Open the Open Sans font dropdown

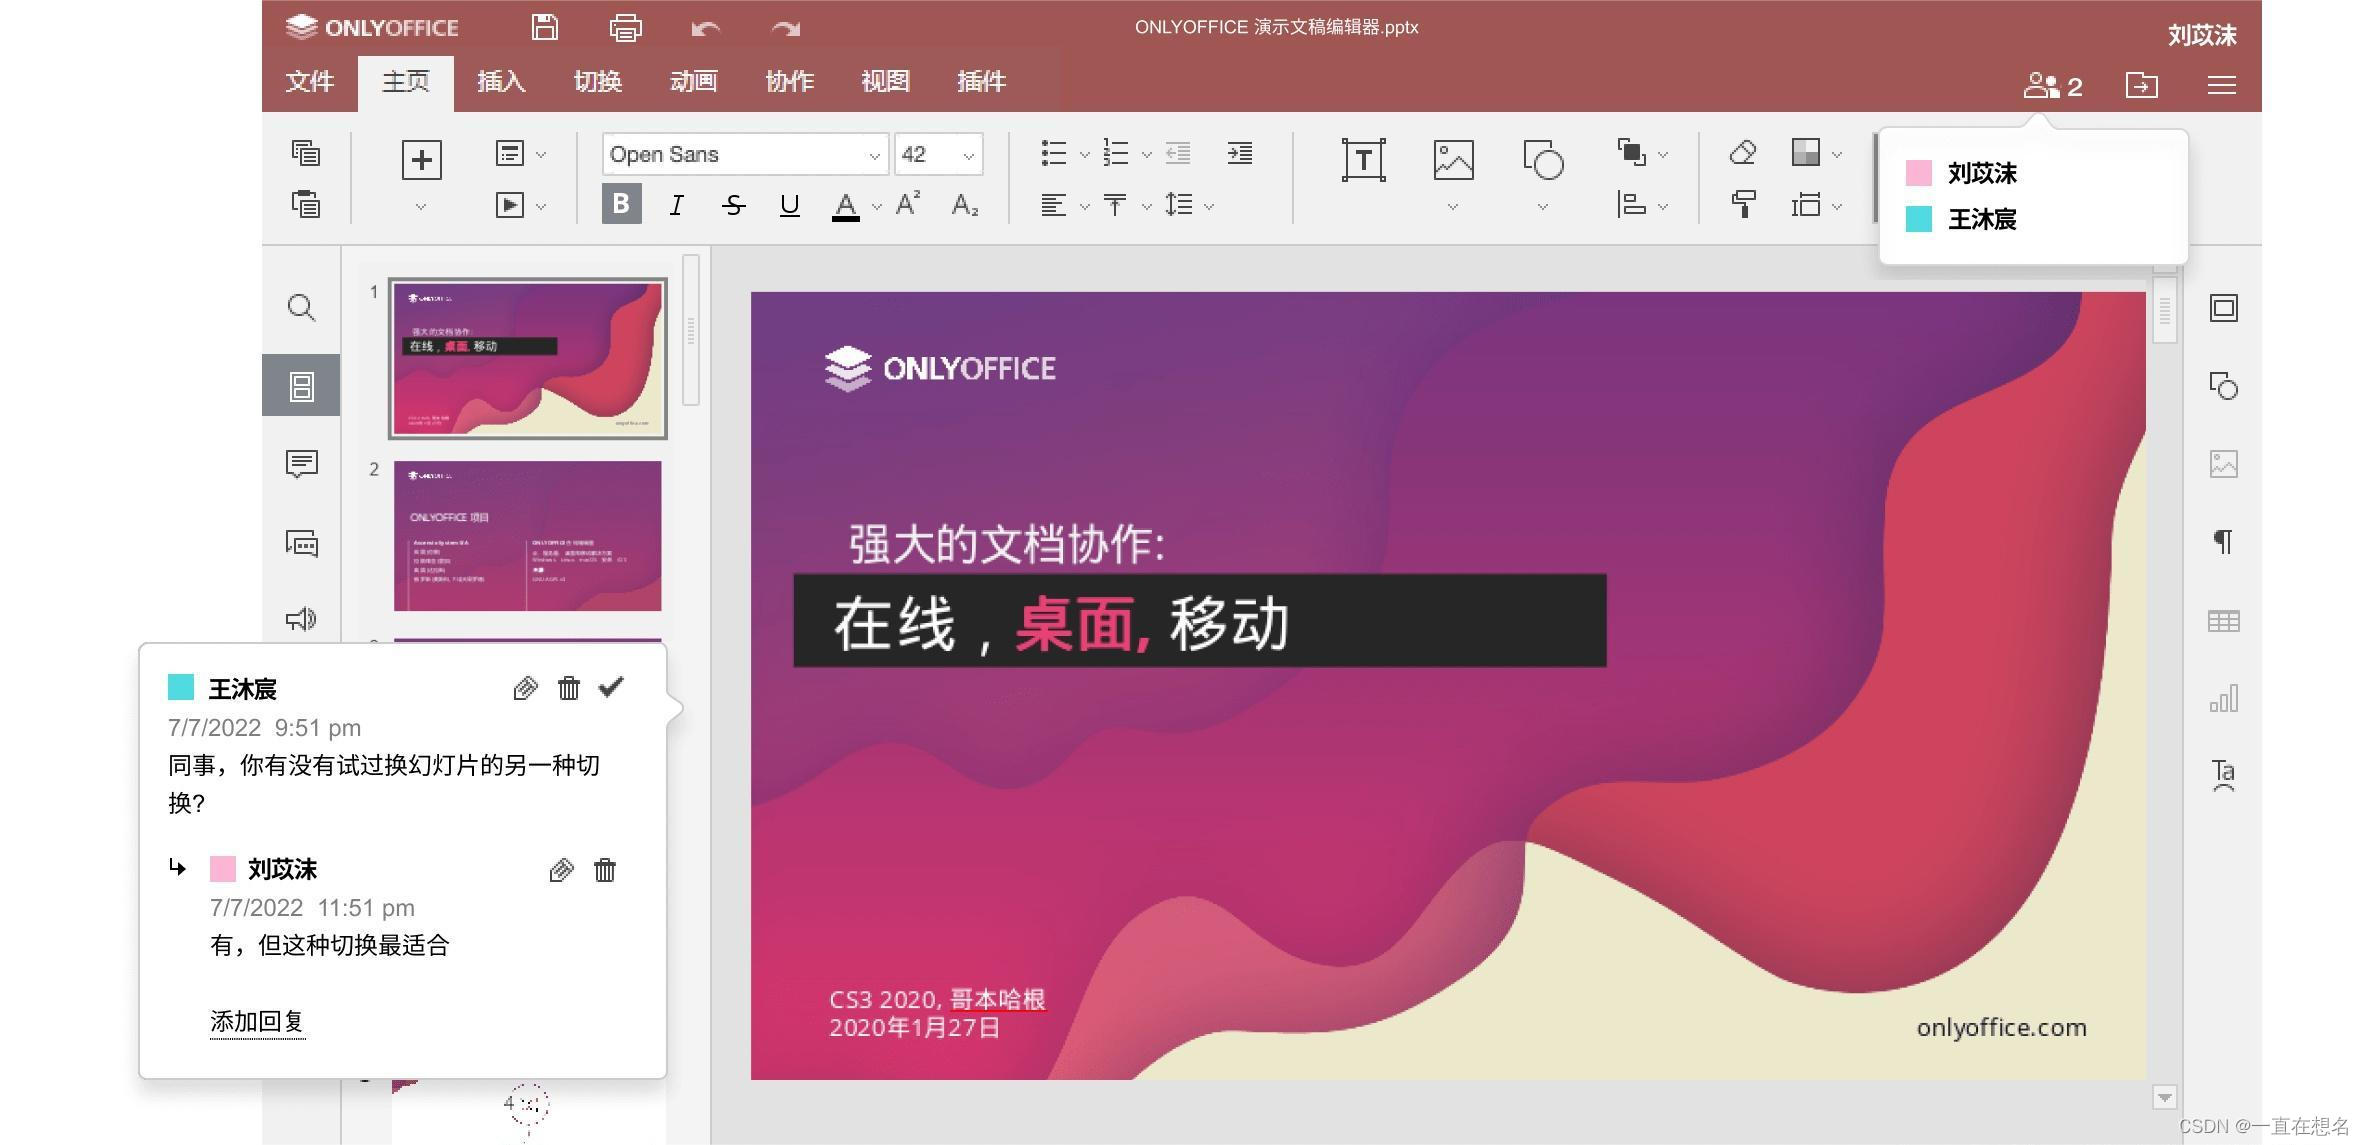(x=873, y=155)
